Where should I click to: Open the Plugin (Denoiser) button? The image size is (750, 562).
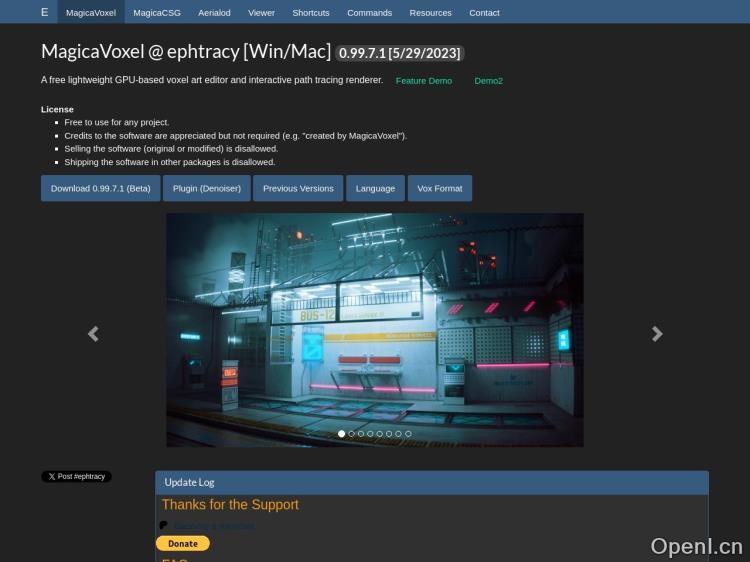(206, 188)
